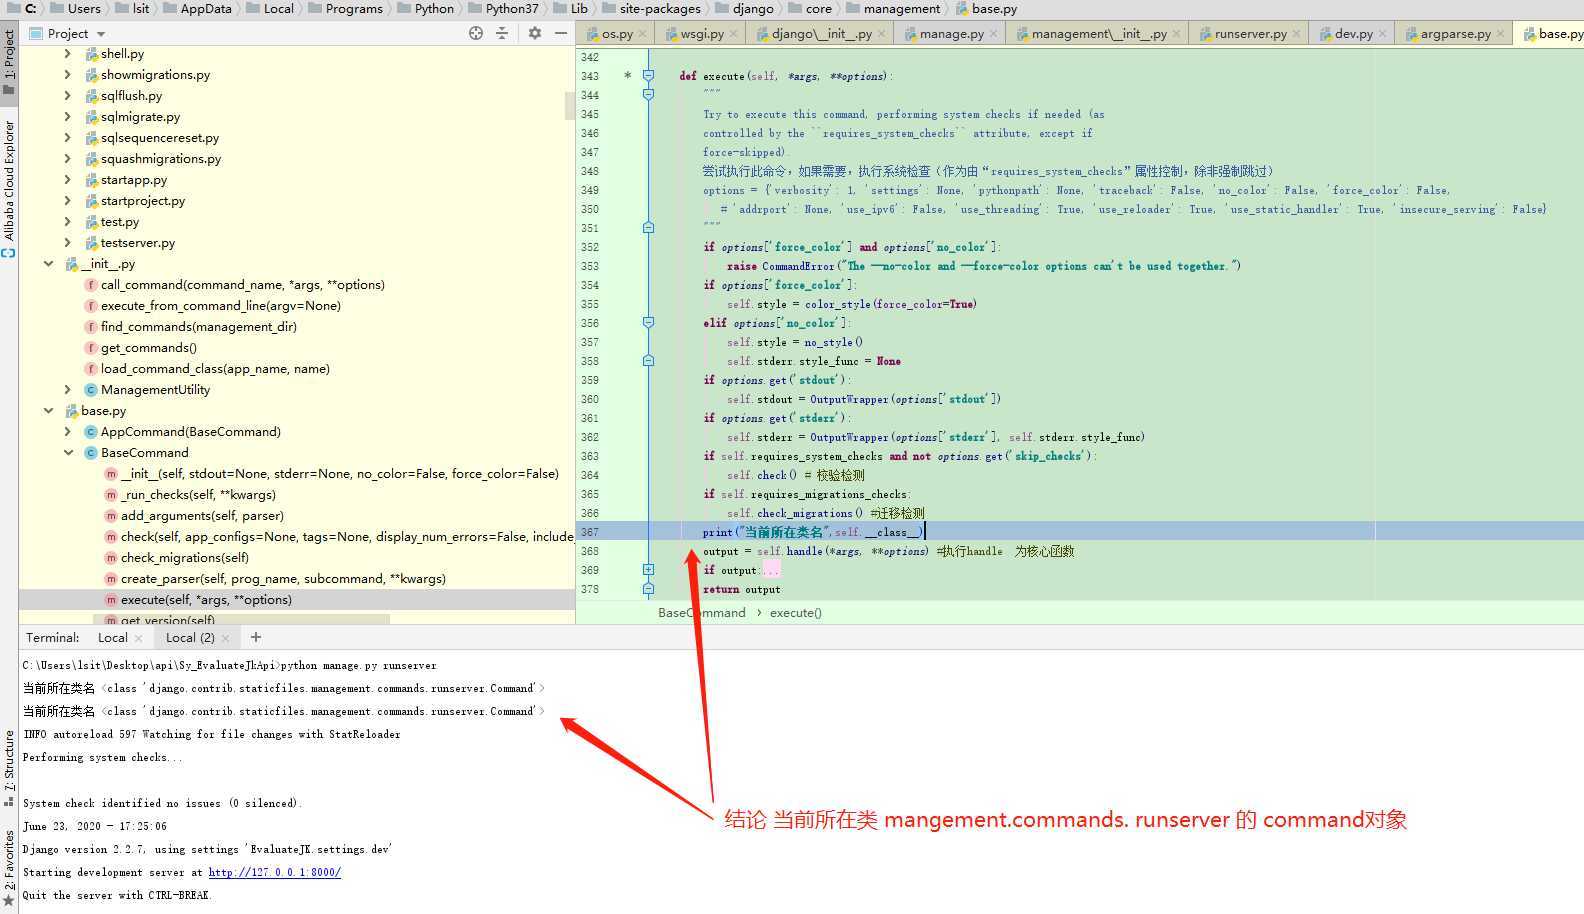Expand the folded if output block at line 369
Viewport: 1584px width, 914px height.
coord(648,570)
